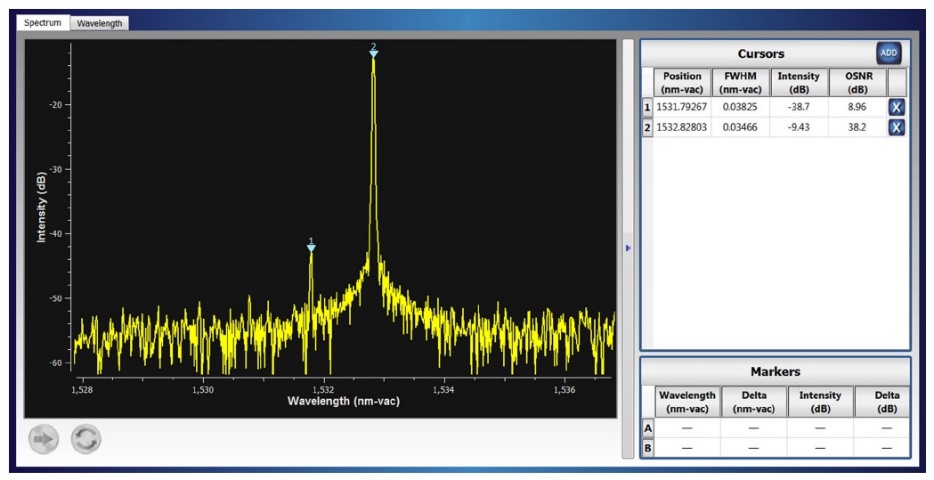The width and height of the screenshot is (934, 480).
Task: Click the FWHM (nm-vac) column header
Action: [x=739, y=82]
